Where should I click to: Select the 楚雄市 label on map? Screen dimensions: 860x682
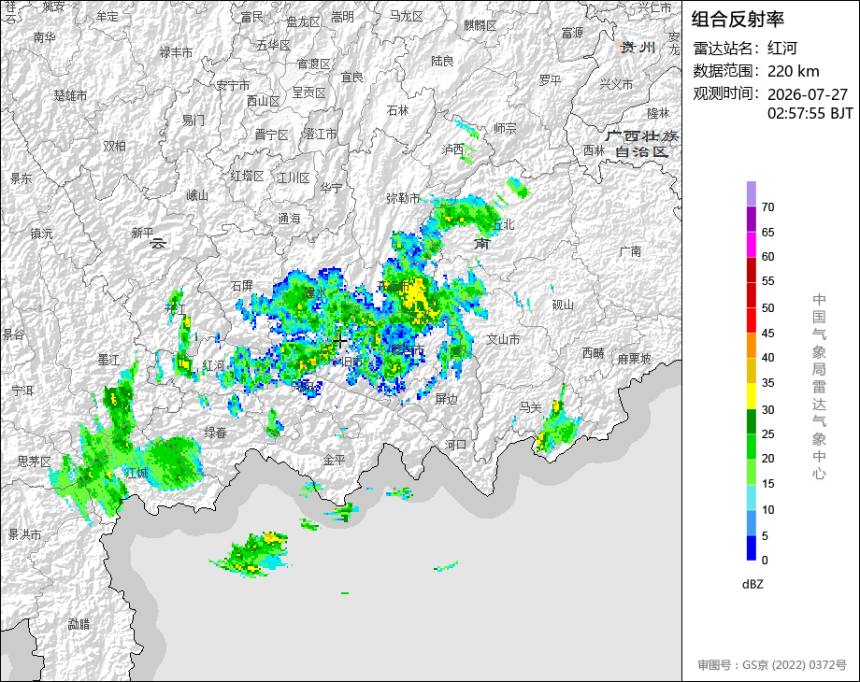70,95
